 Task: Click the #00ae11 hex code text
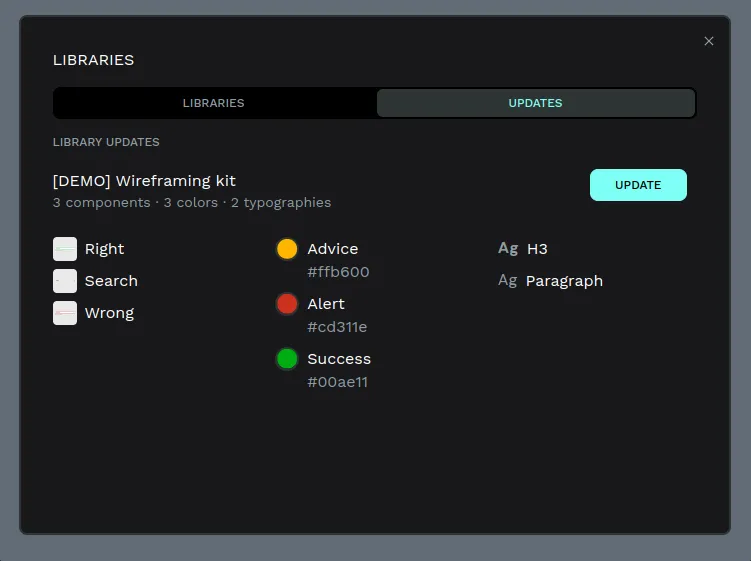337,382
